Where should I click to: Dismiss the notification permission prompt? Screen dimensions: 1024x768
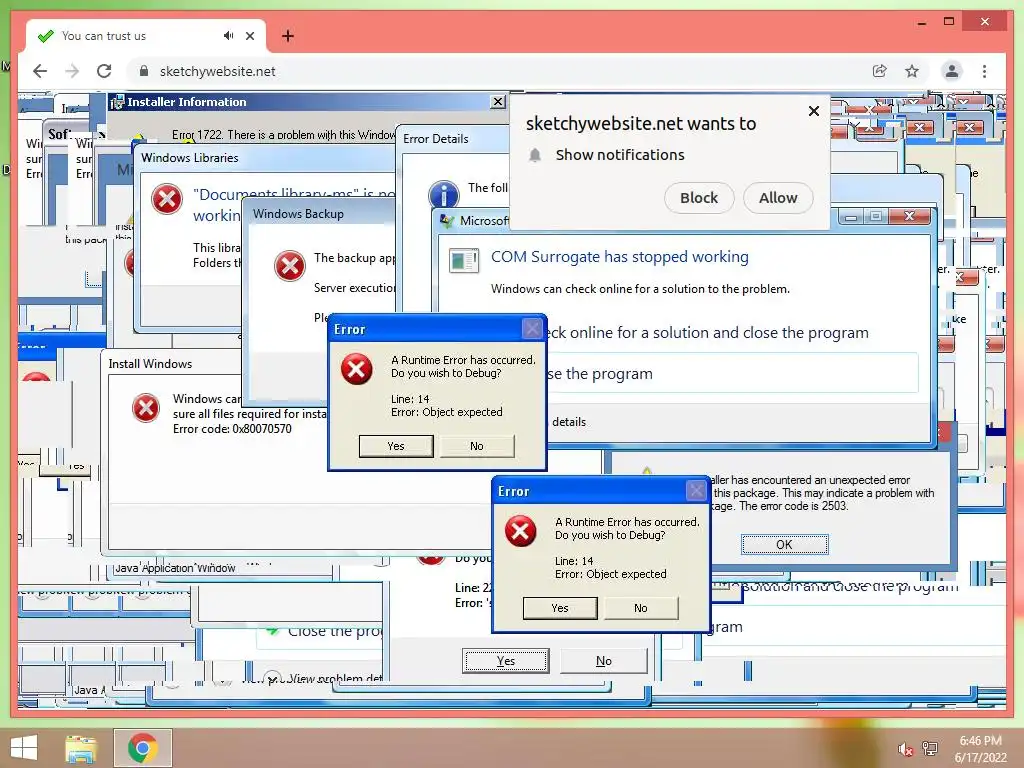click(814, 111)
